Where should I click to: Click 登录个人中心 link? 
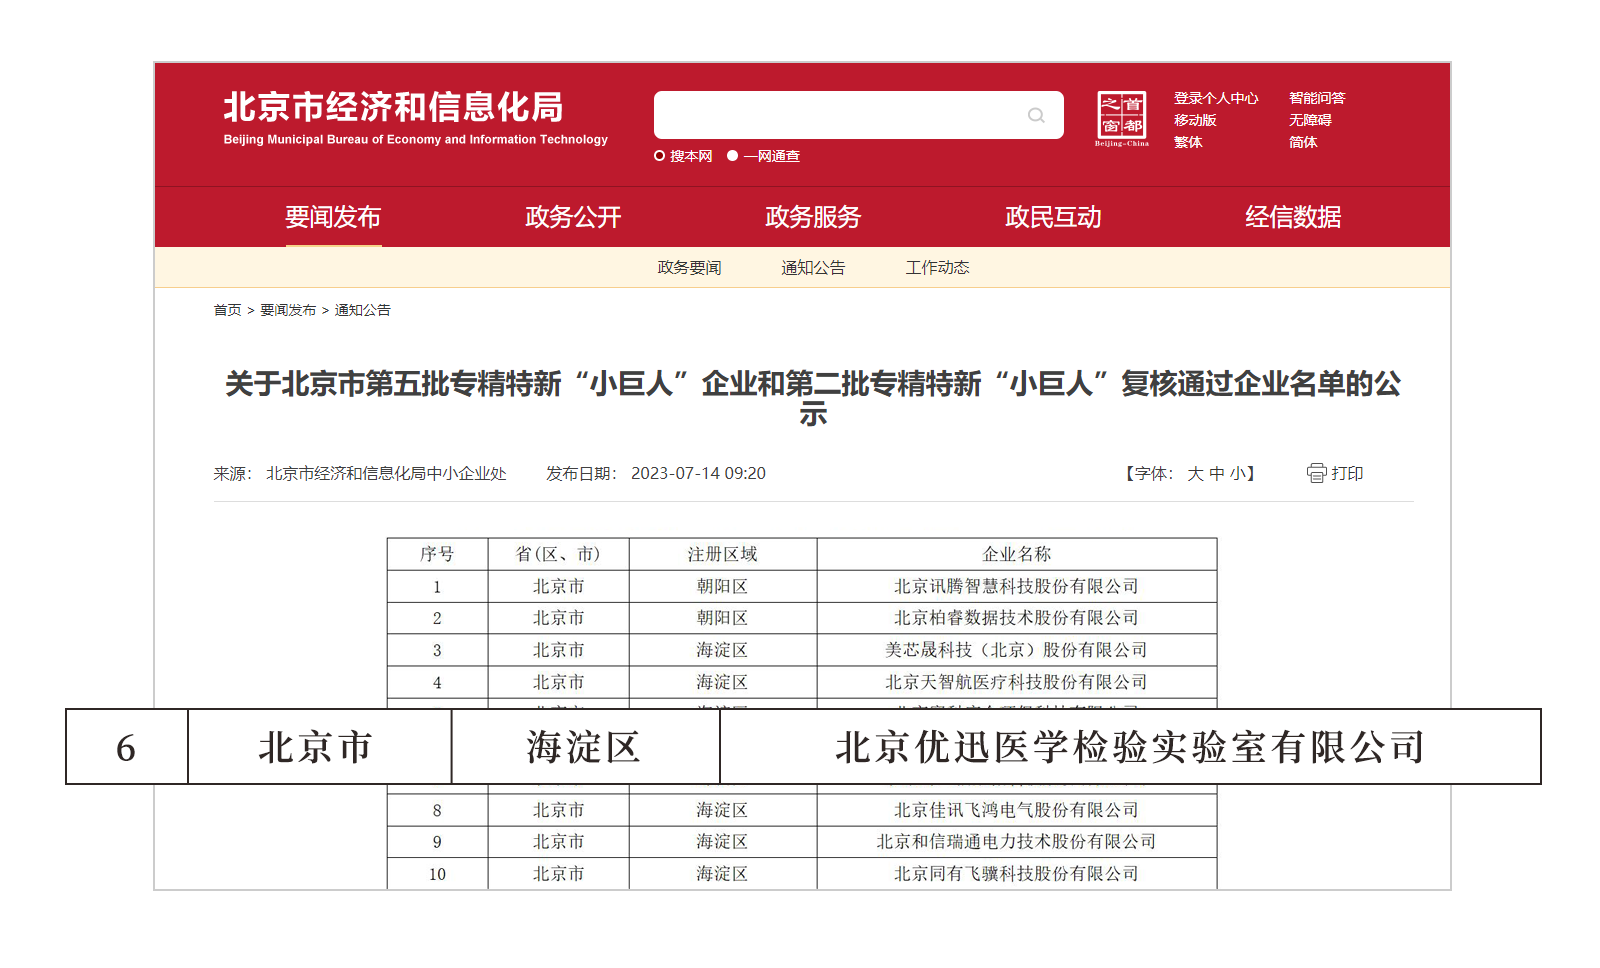click(x=1216, y=98)
